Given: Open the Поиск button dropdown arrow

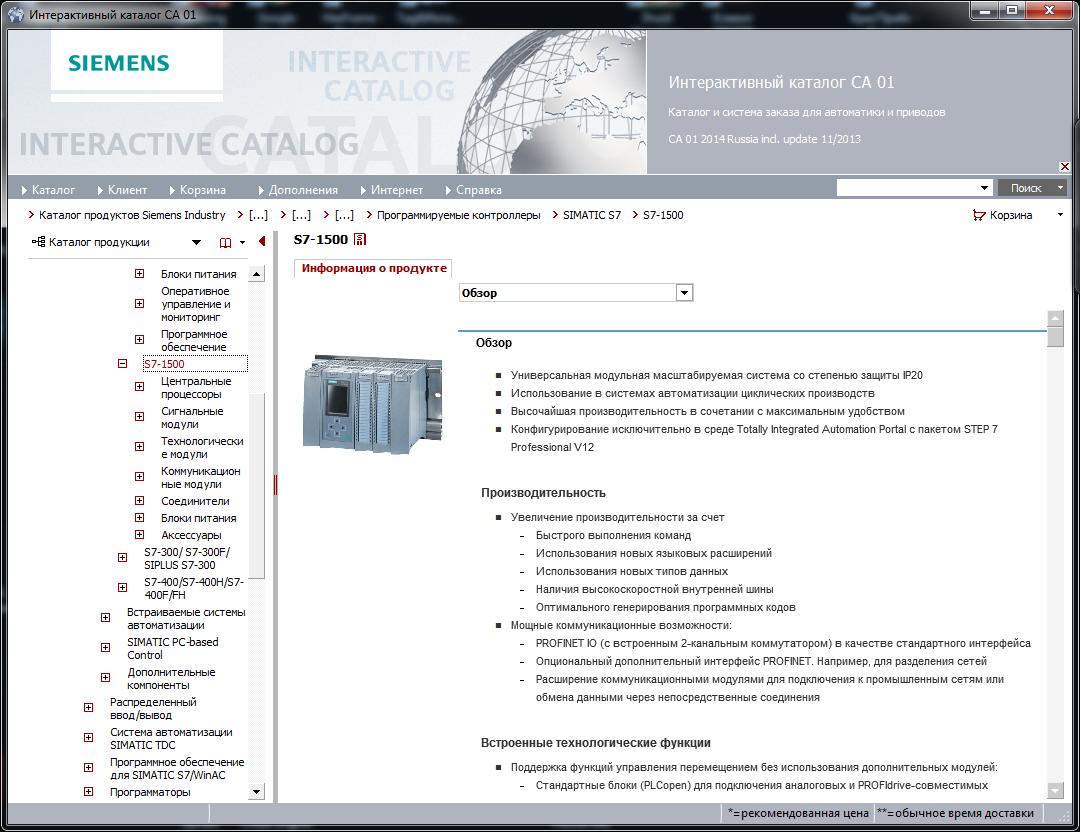Looking at the screenshot, I should [x=1060, y=188].
